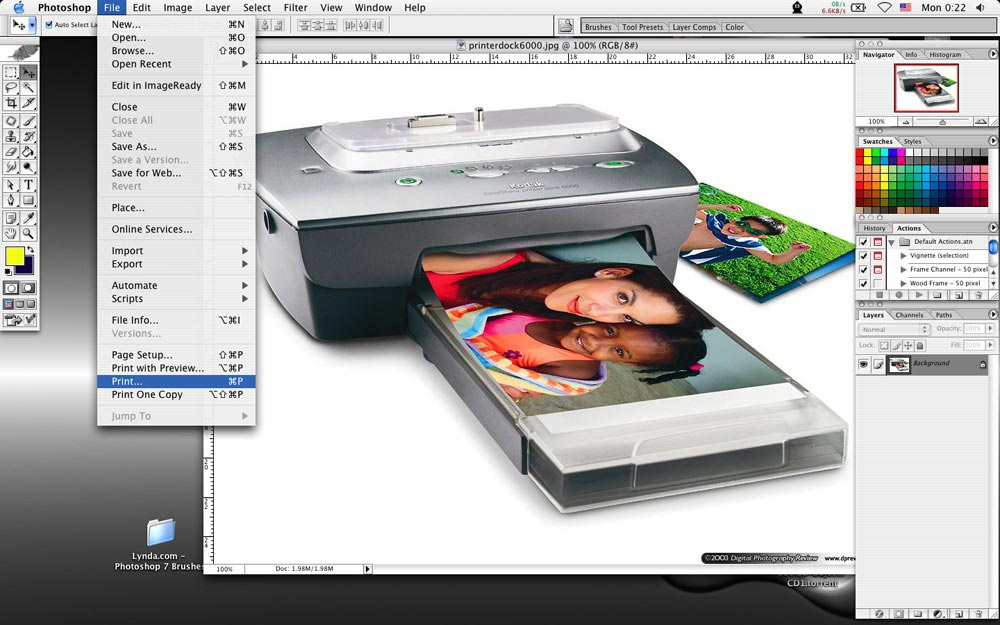Select the Clone Stamp tool
Viewport: 1000px width, 625px height.
[11, 136]
